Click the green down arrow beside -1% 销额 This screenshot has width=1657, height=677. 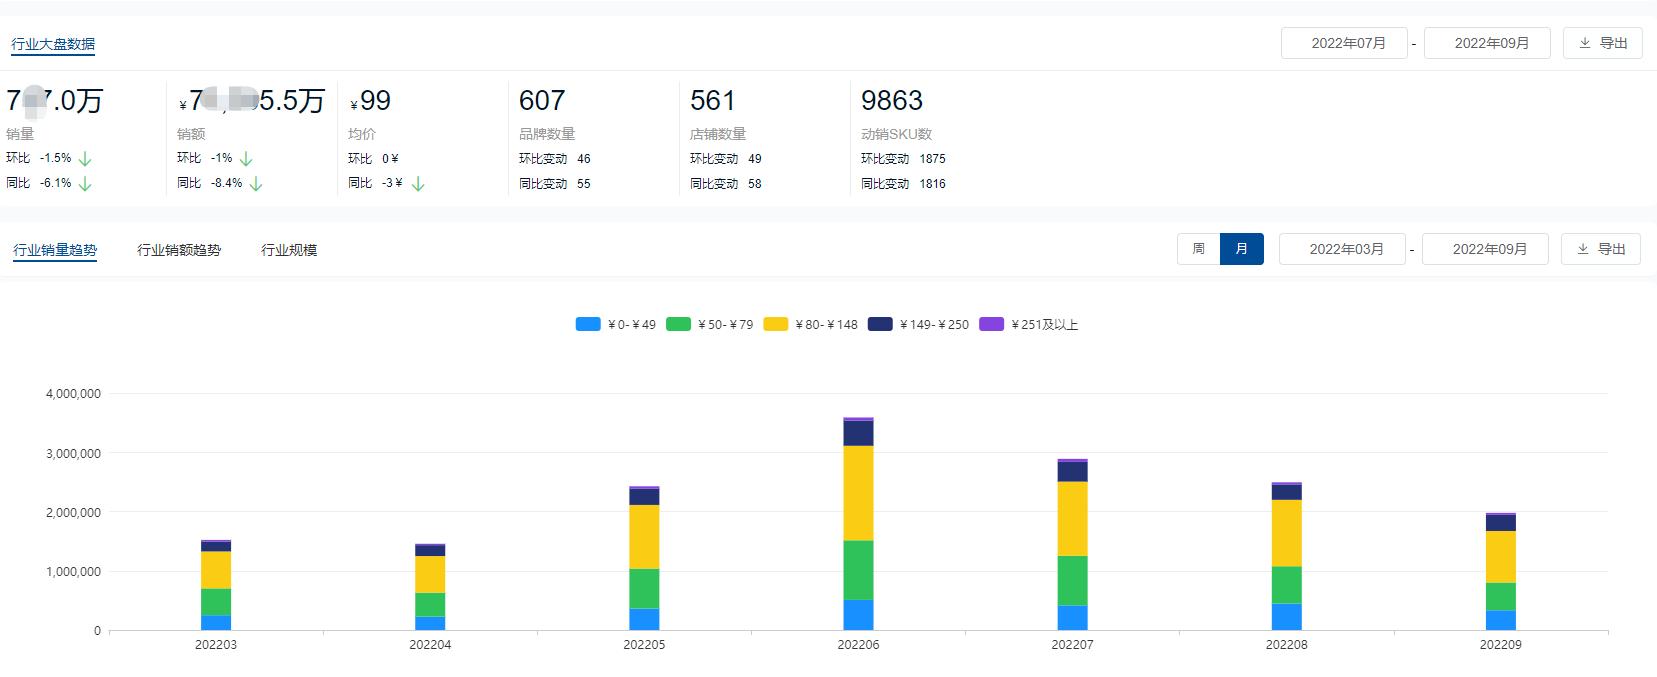click(246, 159)
